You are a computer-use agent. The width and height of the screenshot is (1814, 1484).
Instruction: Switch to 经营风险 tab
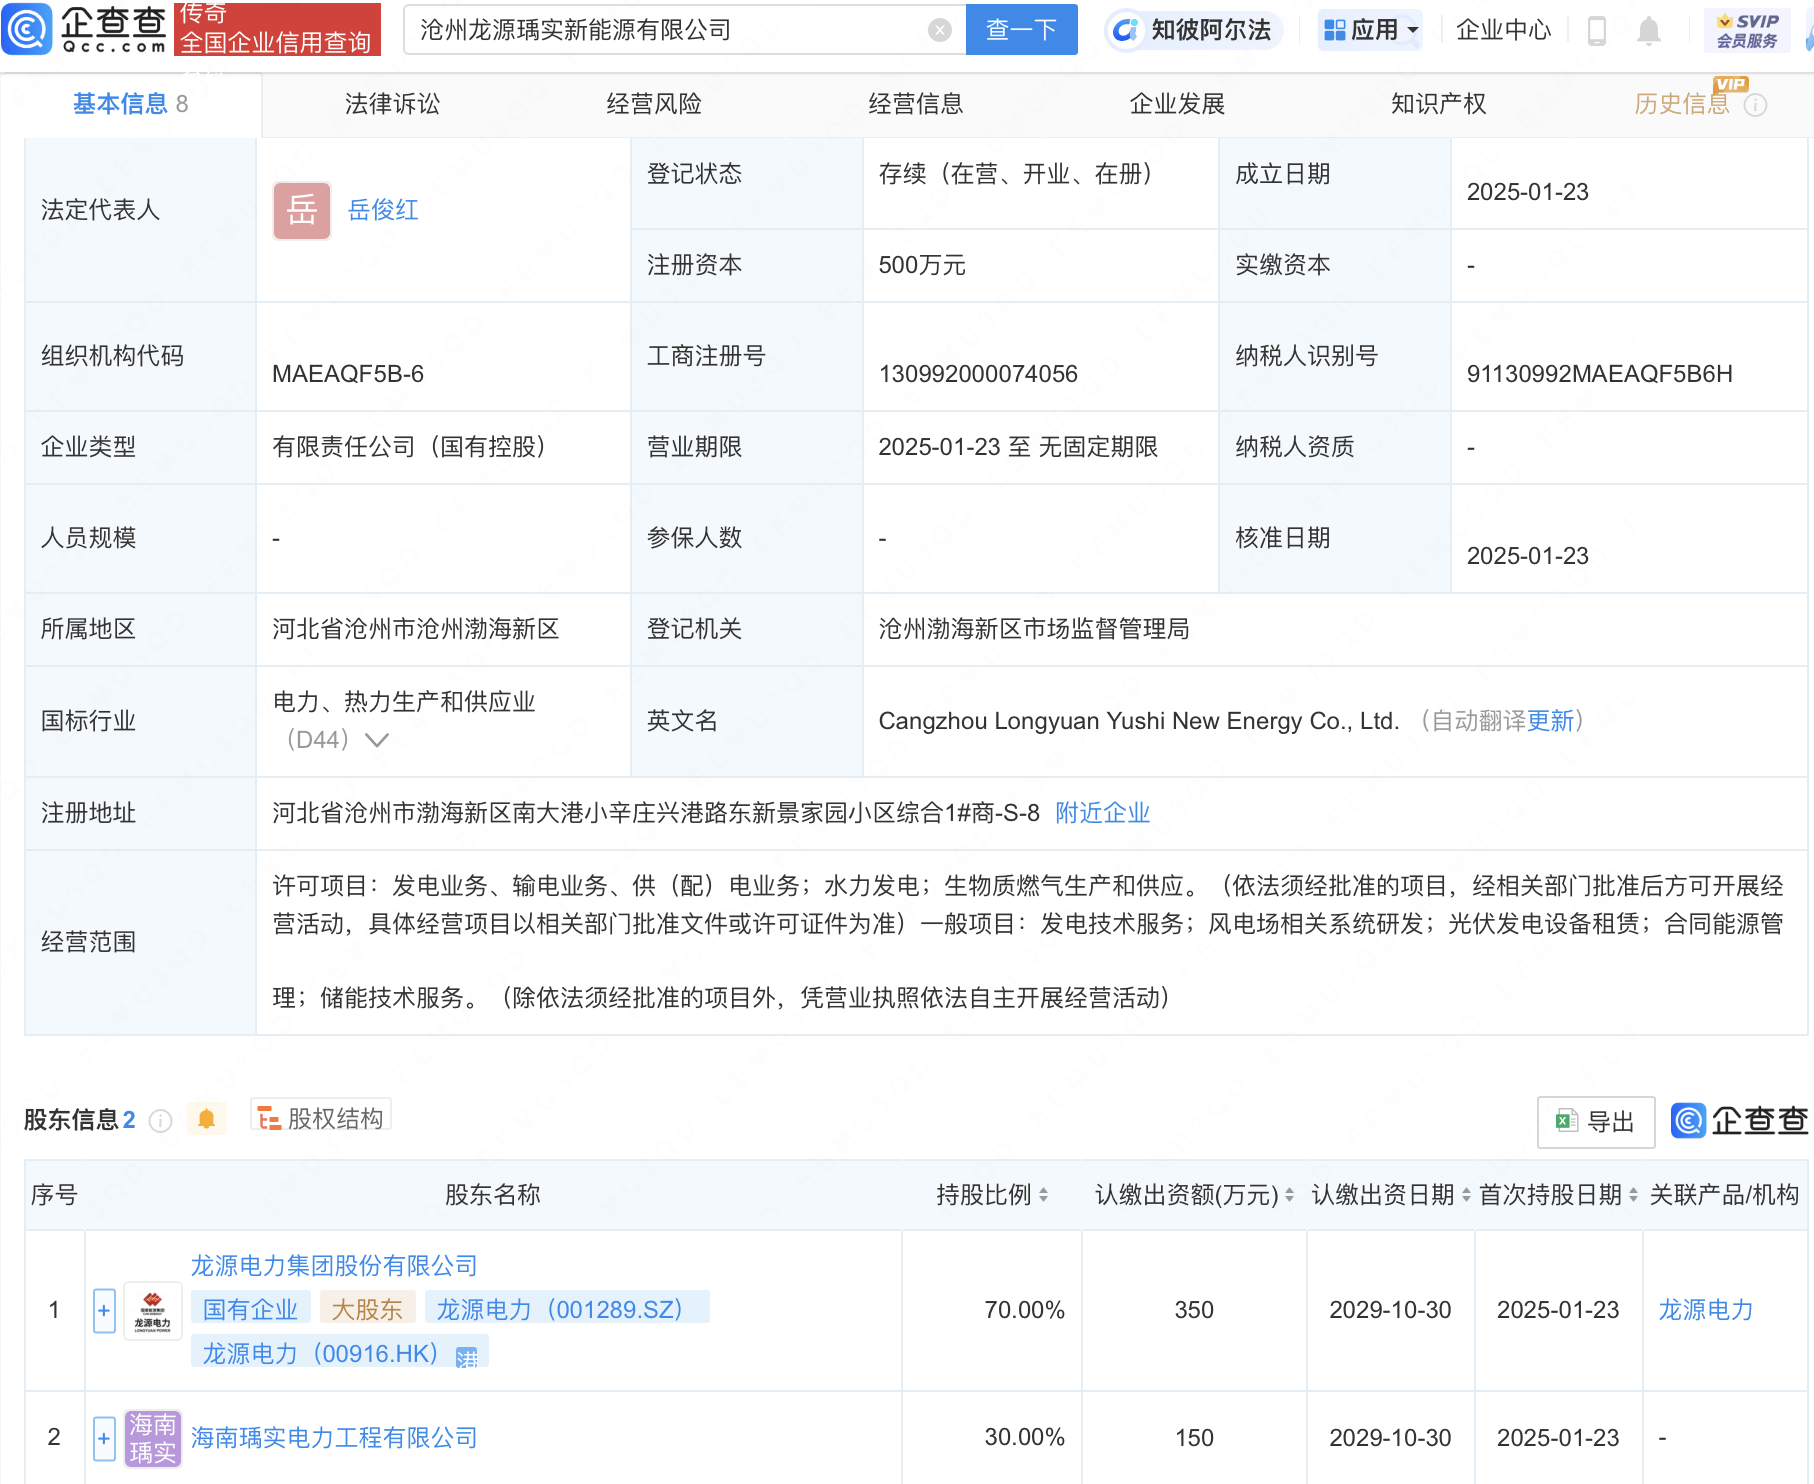(x=654, y=104)
